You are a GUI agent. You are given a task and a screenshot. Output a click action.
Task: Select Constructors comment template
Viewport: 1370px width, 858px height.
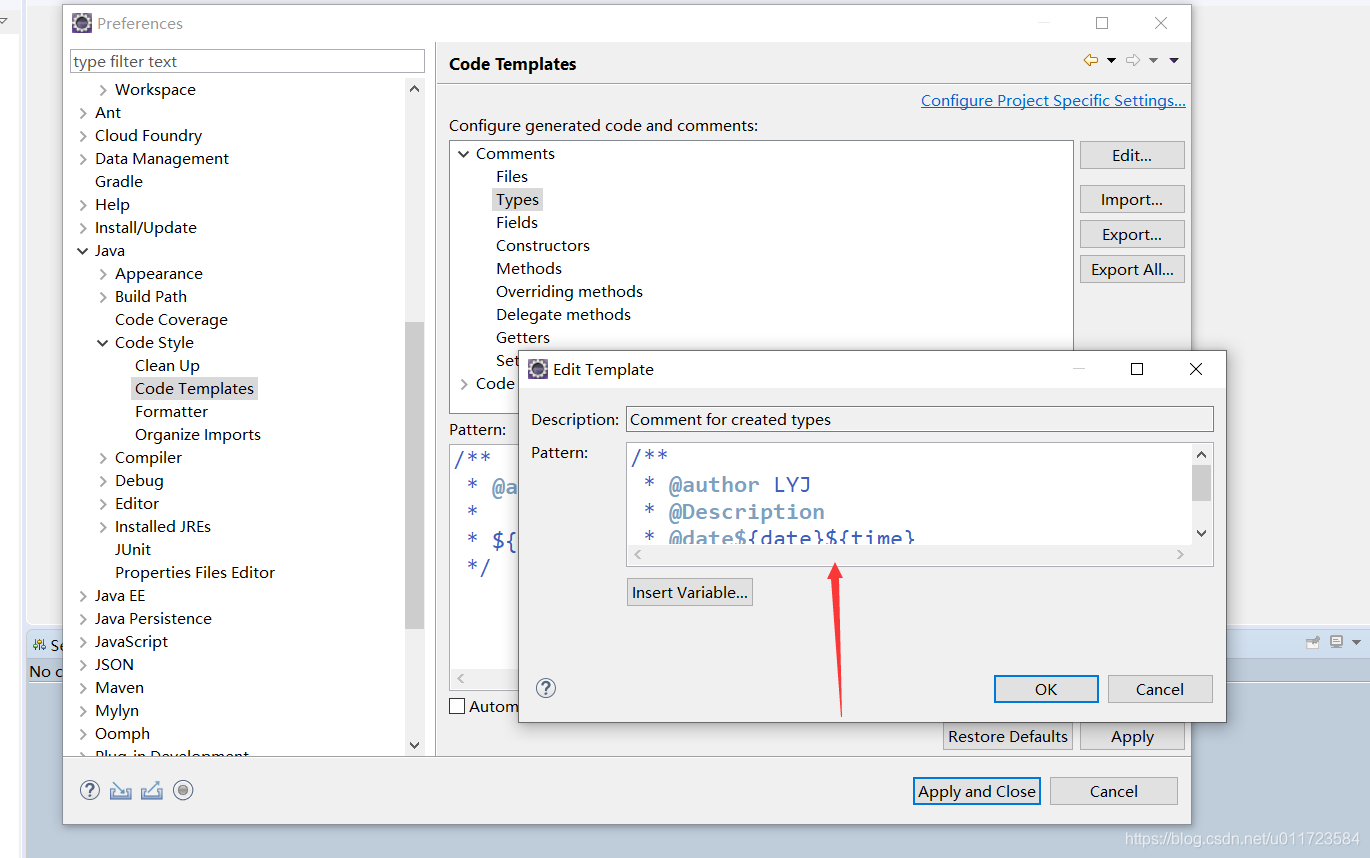pyautogui.click(x=543, y=246)
